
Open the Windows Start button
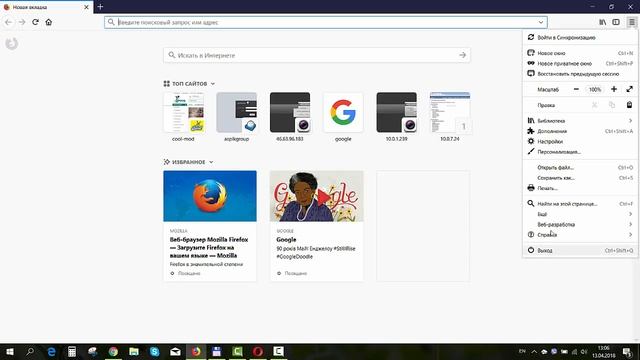[x=10, y=351]
